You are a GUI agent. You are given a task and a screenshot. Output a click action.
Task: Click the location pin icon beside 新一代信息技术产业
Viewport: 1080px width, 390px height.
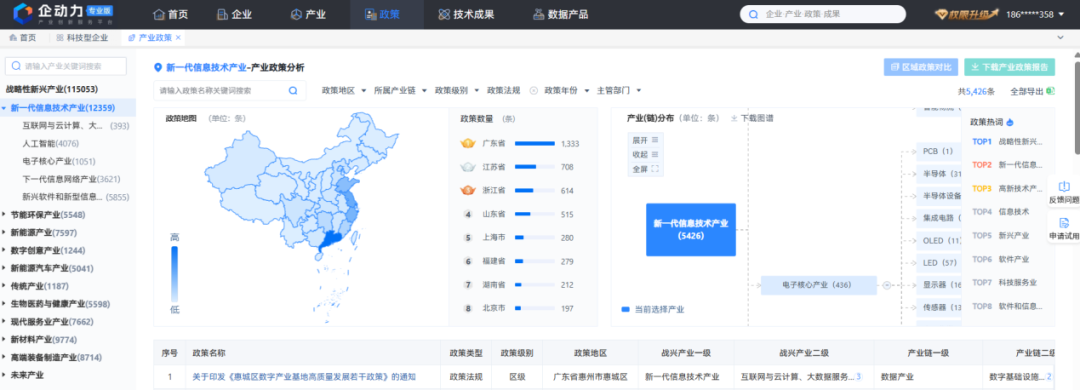click(x=158, y=68)
